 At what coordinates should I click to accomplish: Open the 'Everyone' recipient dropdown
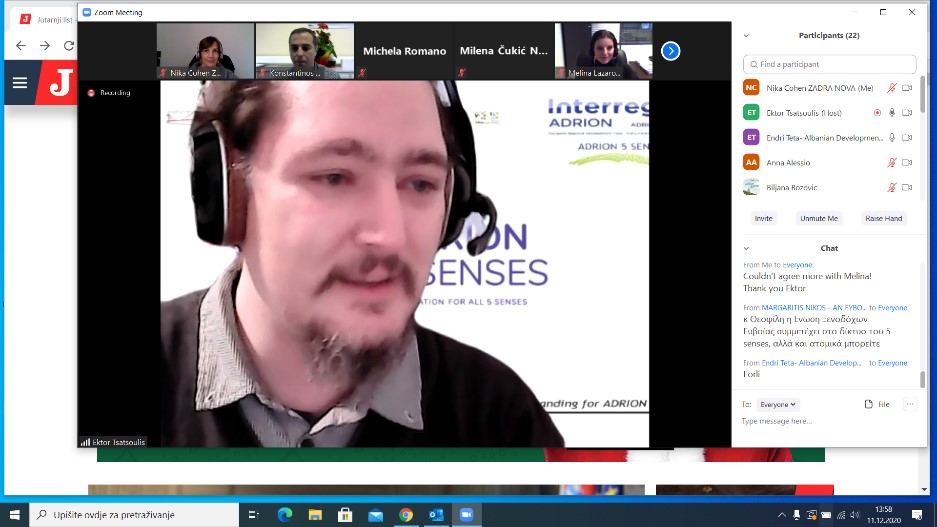coord(778,404)
